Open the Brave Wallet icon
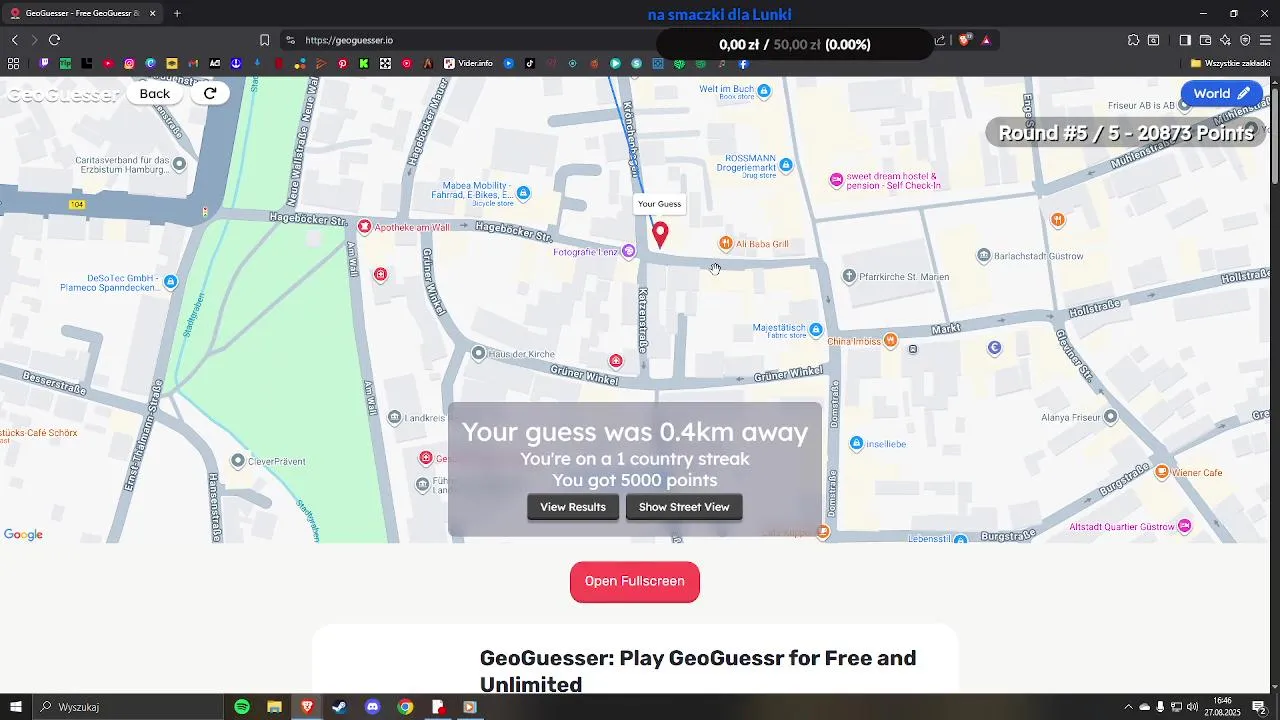The width and height of the screenshot is (1280, 720). [1205, 40]
